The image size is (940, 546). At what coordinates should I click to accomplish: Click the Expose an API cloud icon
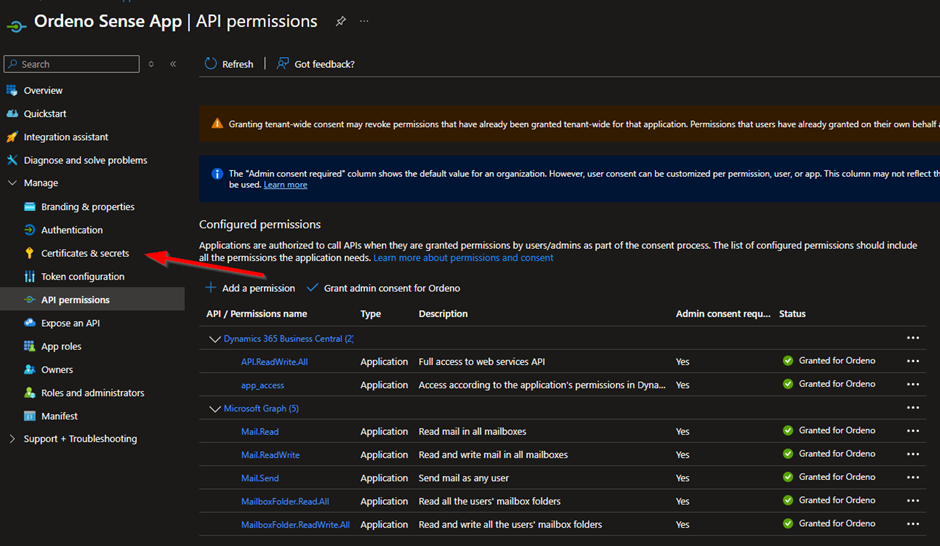pyautogui.click(x=29, y=322)
